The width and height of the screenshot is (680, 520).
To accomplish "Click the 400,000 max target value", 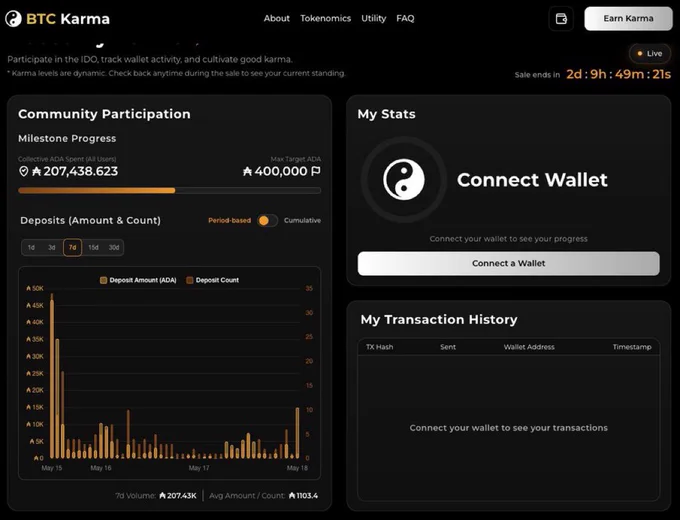I will (275, 171).
